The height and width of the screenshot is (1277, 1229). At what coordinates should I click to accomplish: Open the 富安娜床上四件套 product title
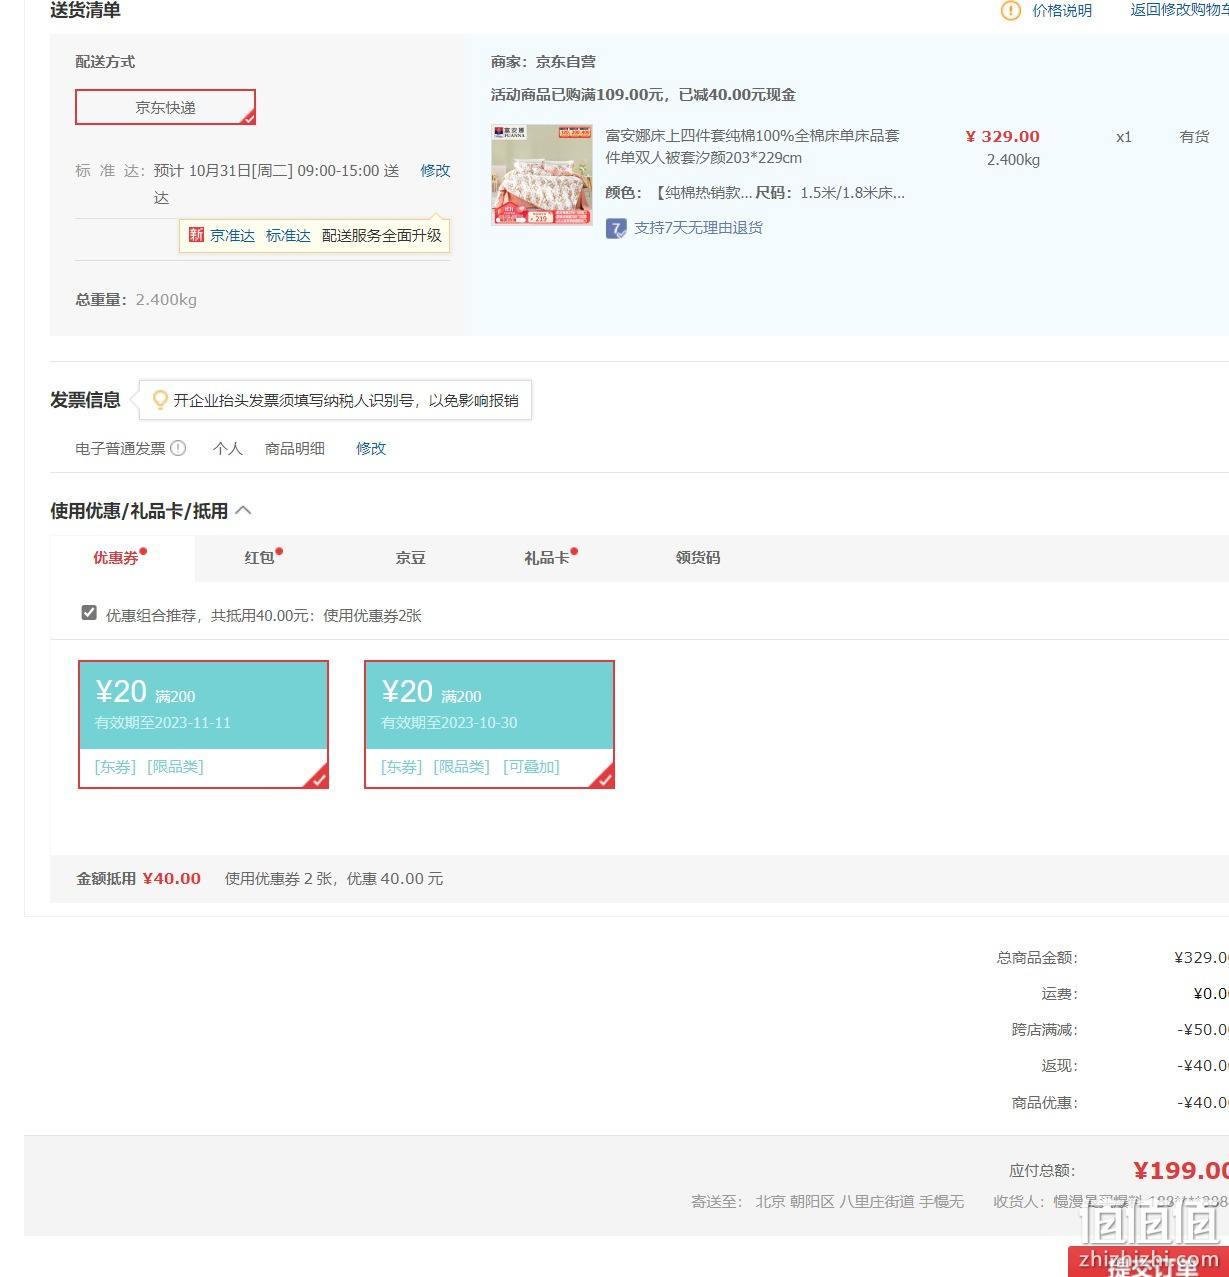click(x=753, y=146)
